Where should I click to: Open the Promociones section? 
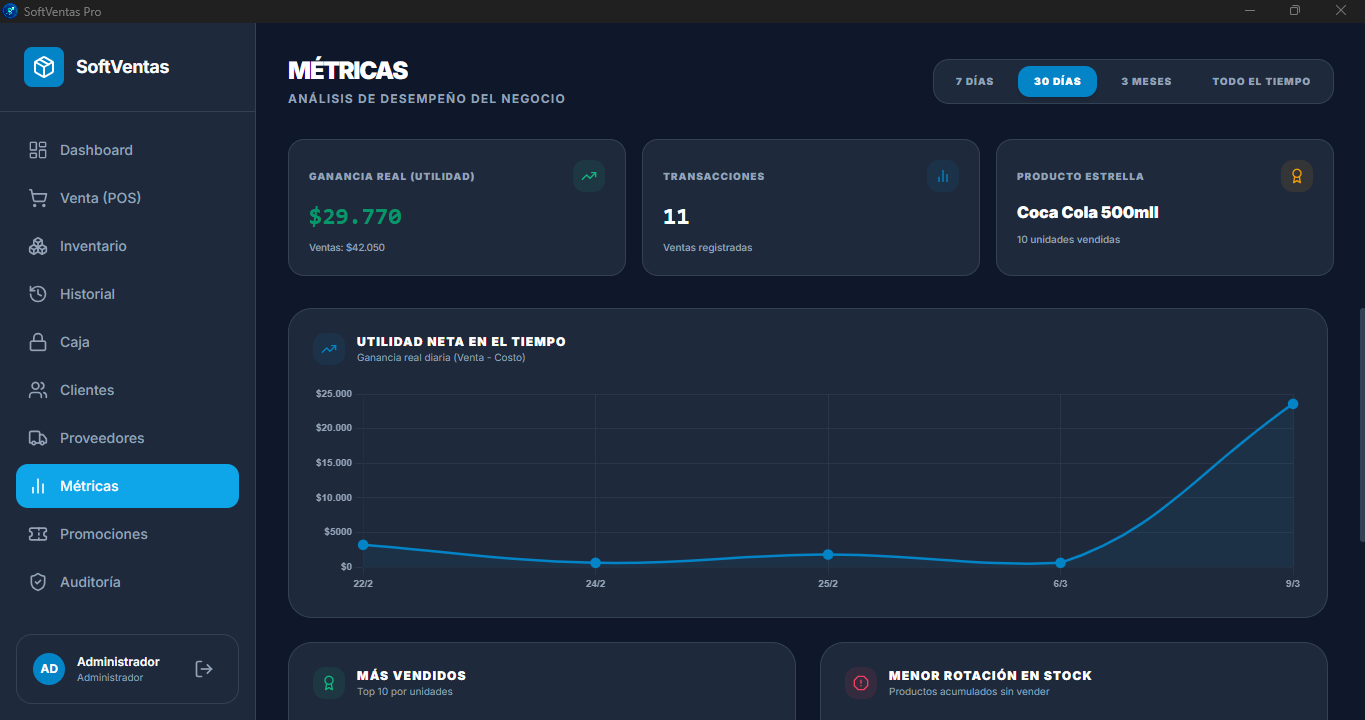tap(101, 533)
